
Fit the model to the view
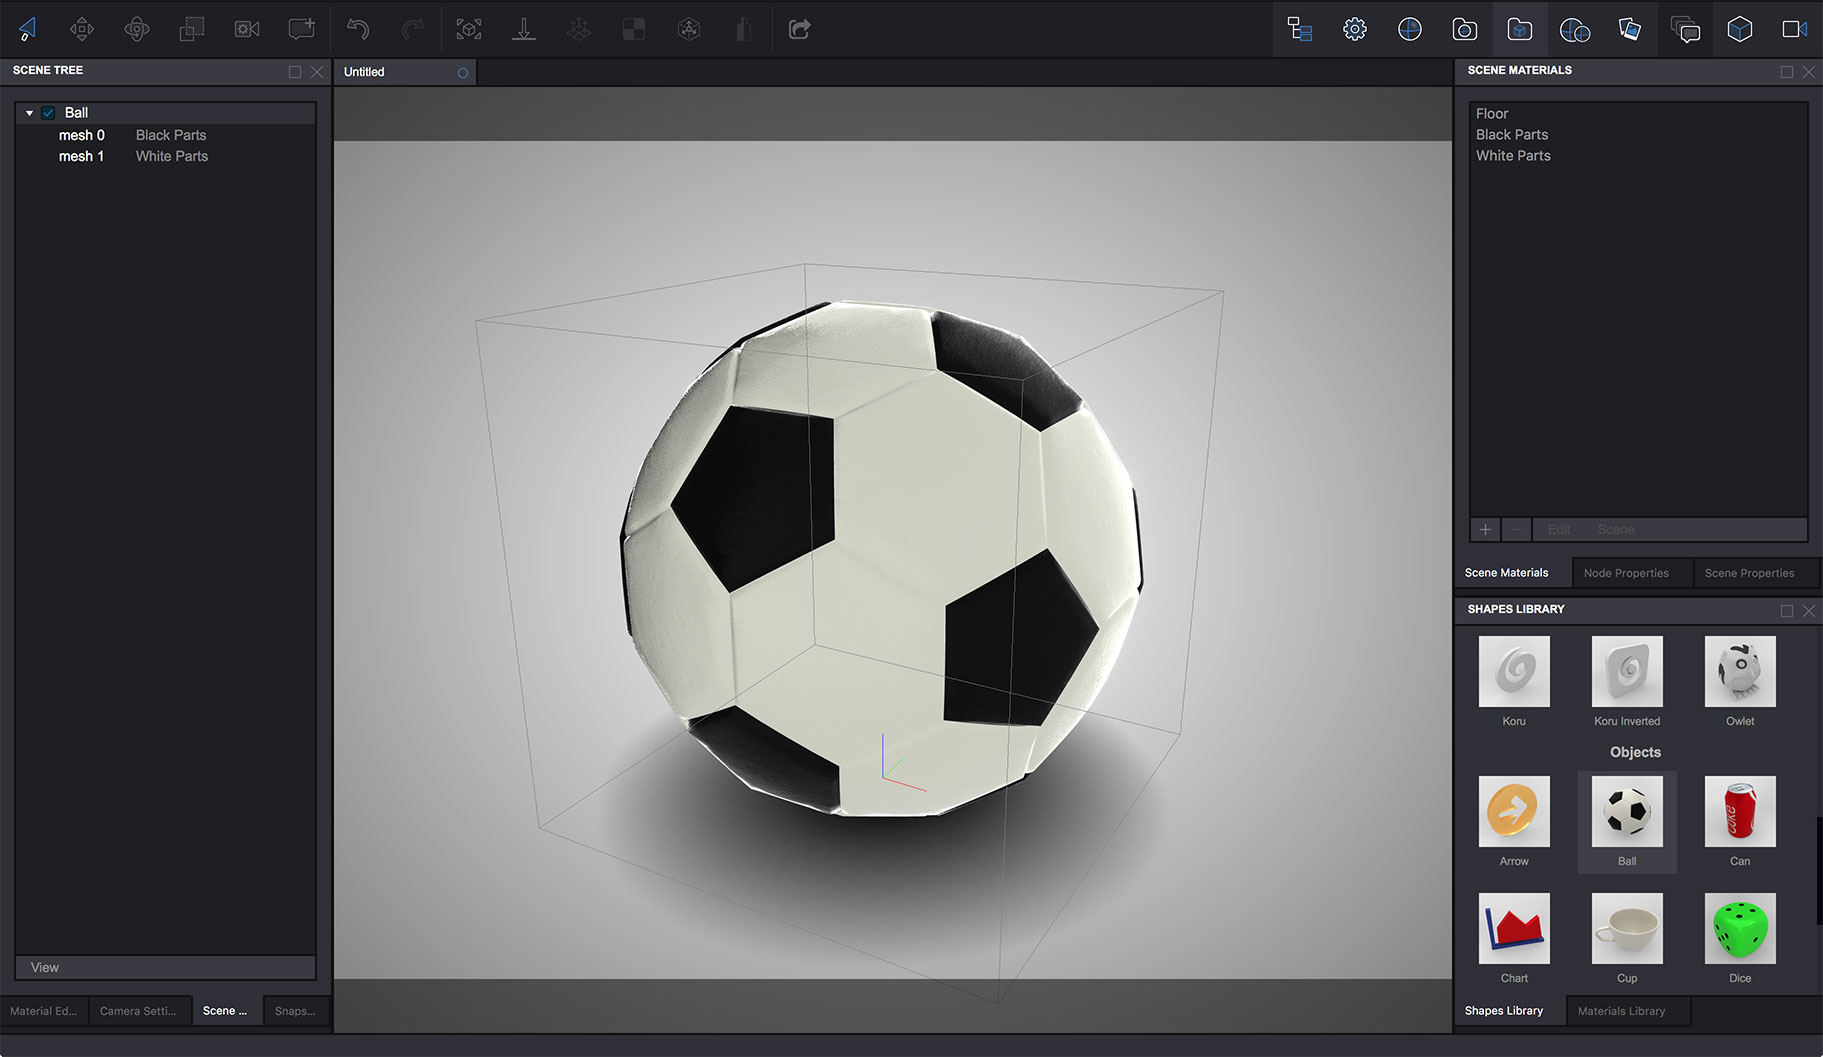[x=469, y=29]
